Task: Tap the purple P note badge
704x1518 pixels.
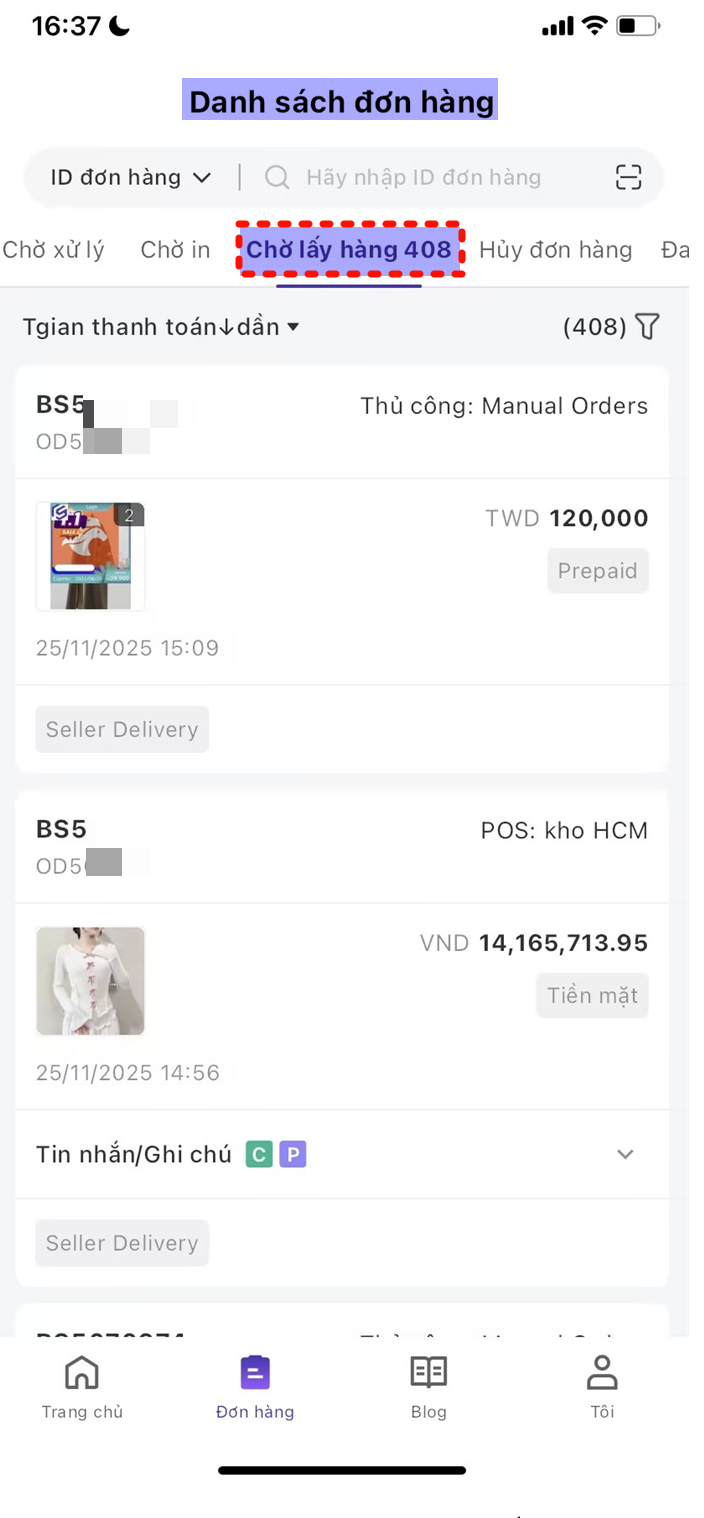Action: (292, 1155)
